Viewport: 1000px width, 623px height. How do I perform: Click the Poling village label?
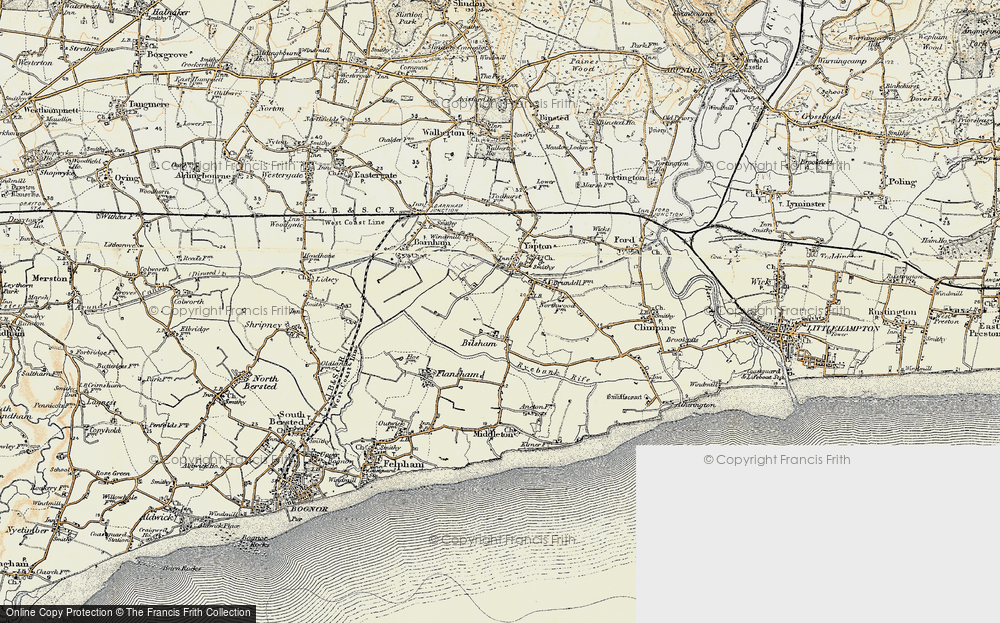pyautogui.click(x=902, y=182)
